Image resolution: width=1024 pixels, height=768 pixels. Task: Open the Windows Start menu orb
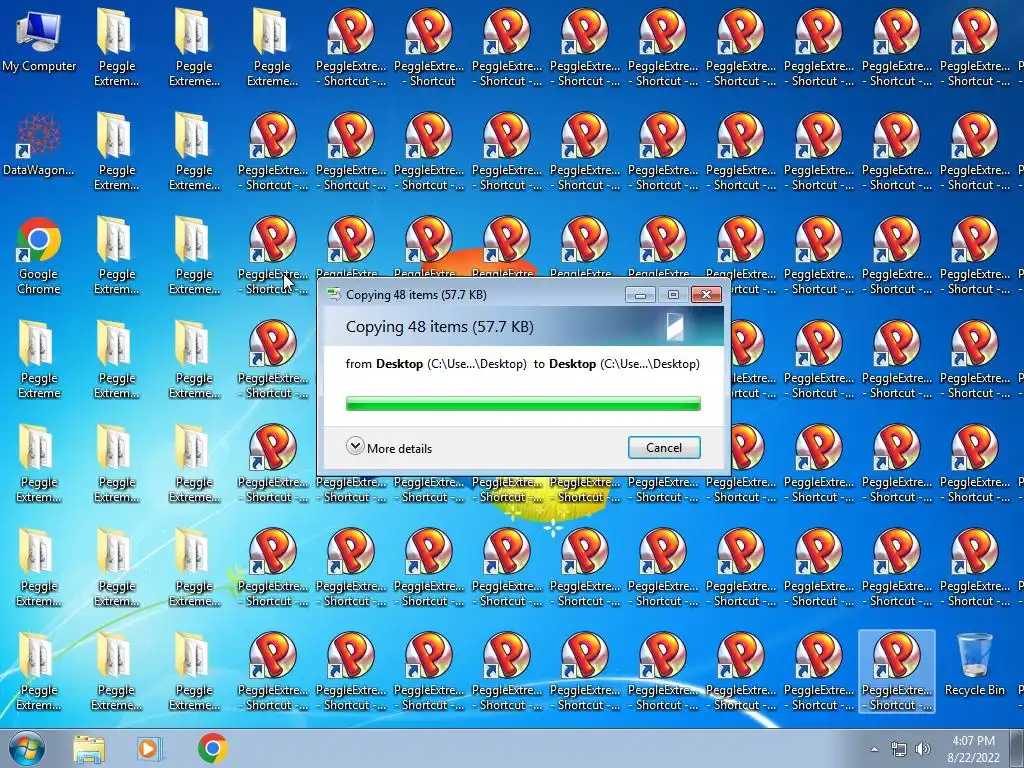coord(27,748)
